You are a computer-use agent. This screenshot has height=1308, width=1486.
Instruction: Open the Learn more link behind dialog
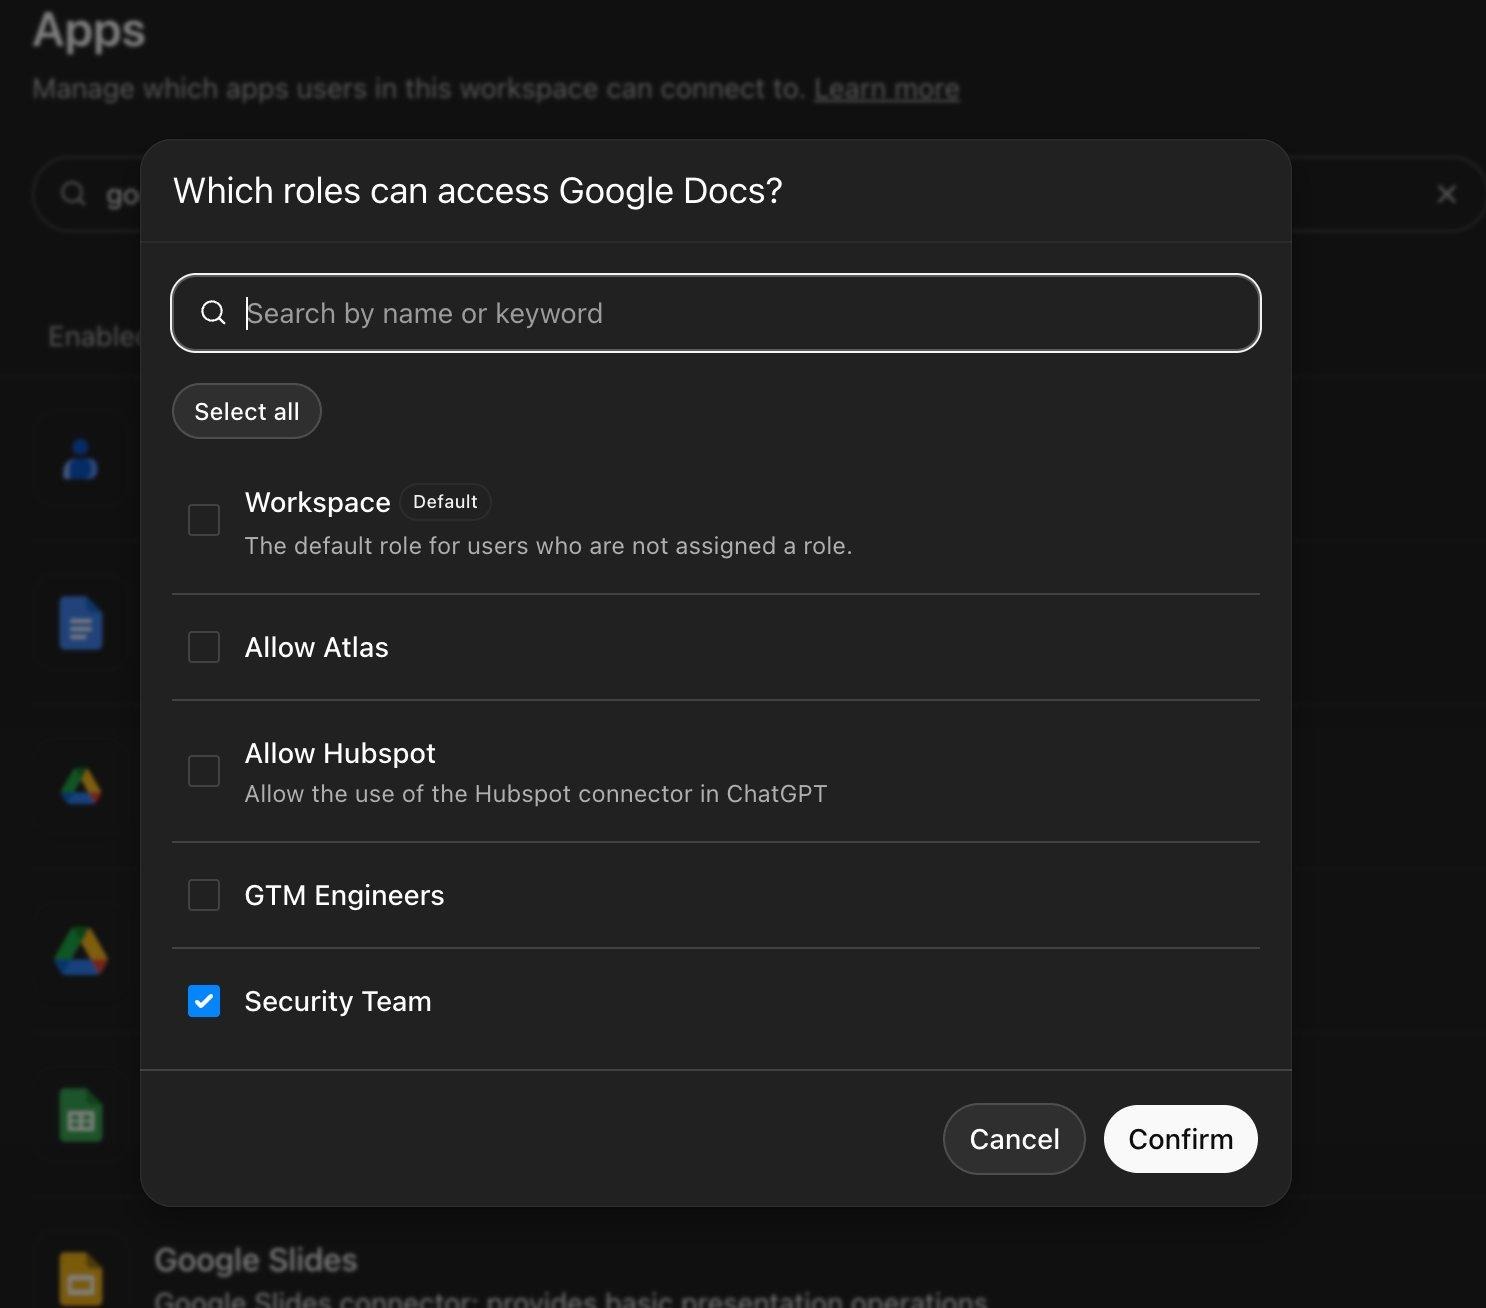(886, 89)
